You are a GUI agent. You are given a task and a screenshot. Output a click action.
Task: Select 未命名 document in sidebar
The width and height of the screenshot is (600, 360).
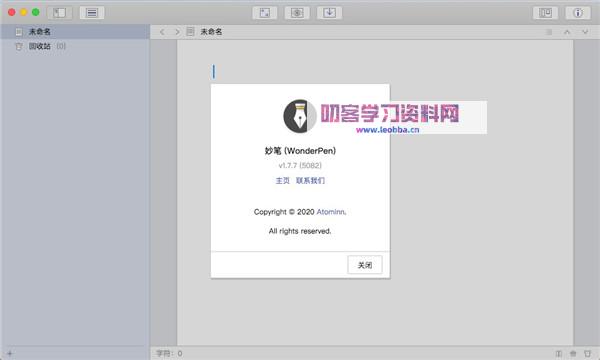click(75, 32)
